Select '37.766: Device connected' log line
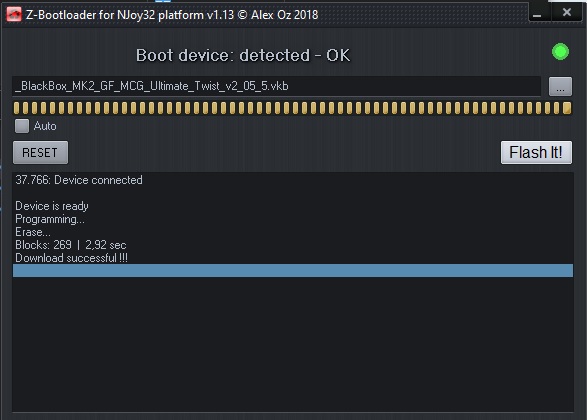The height and width of the screenshot is (420, 588). tap(79, 180)
